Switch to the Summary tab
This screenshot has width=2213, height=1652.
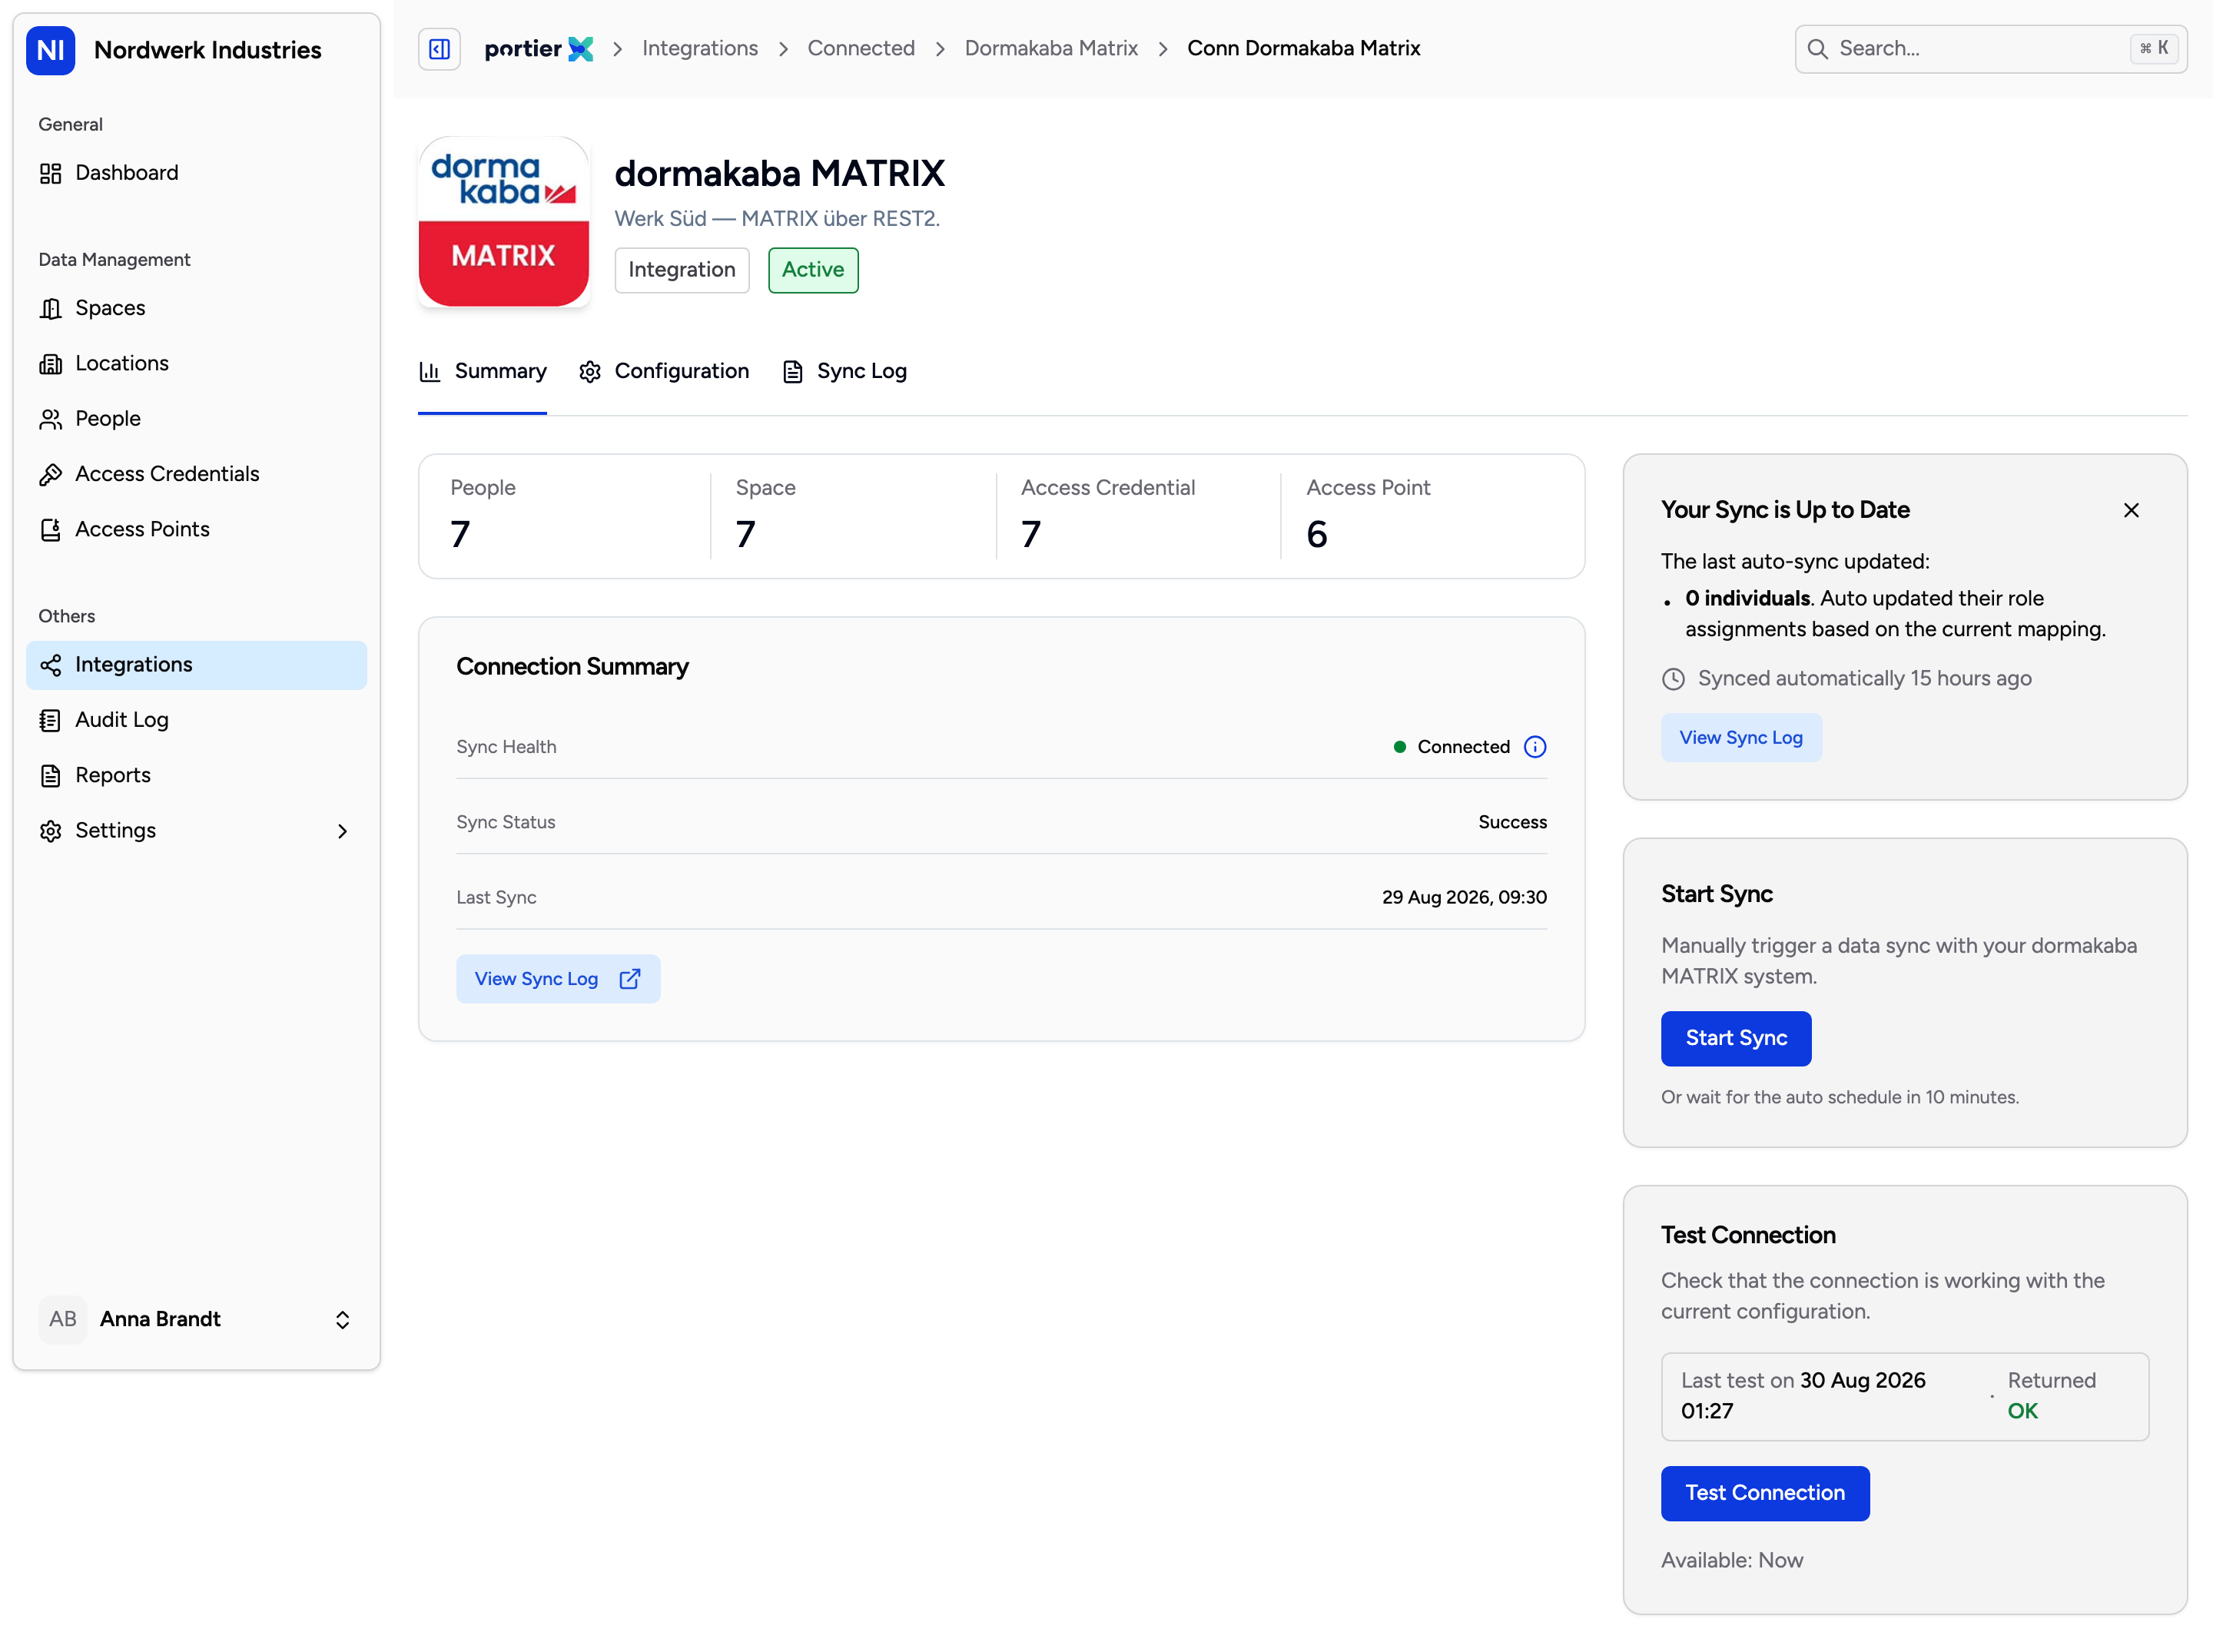[x=483, y=372]
